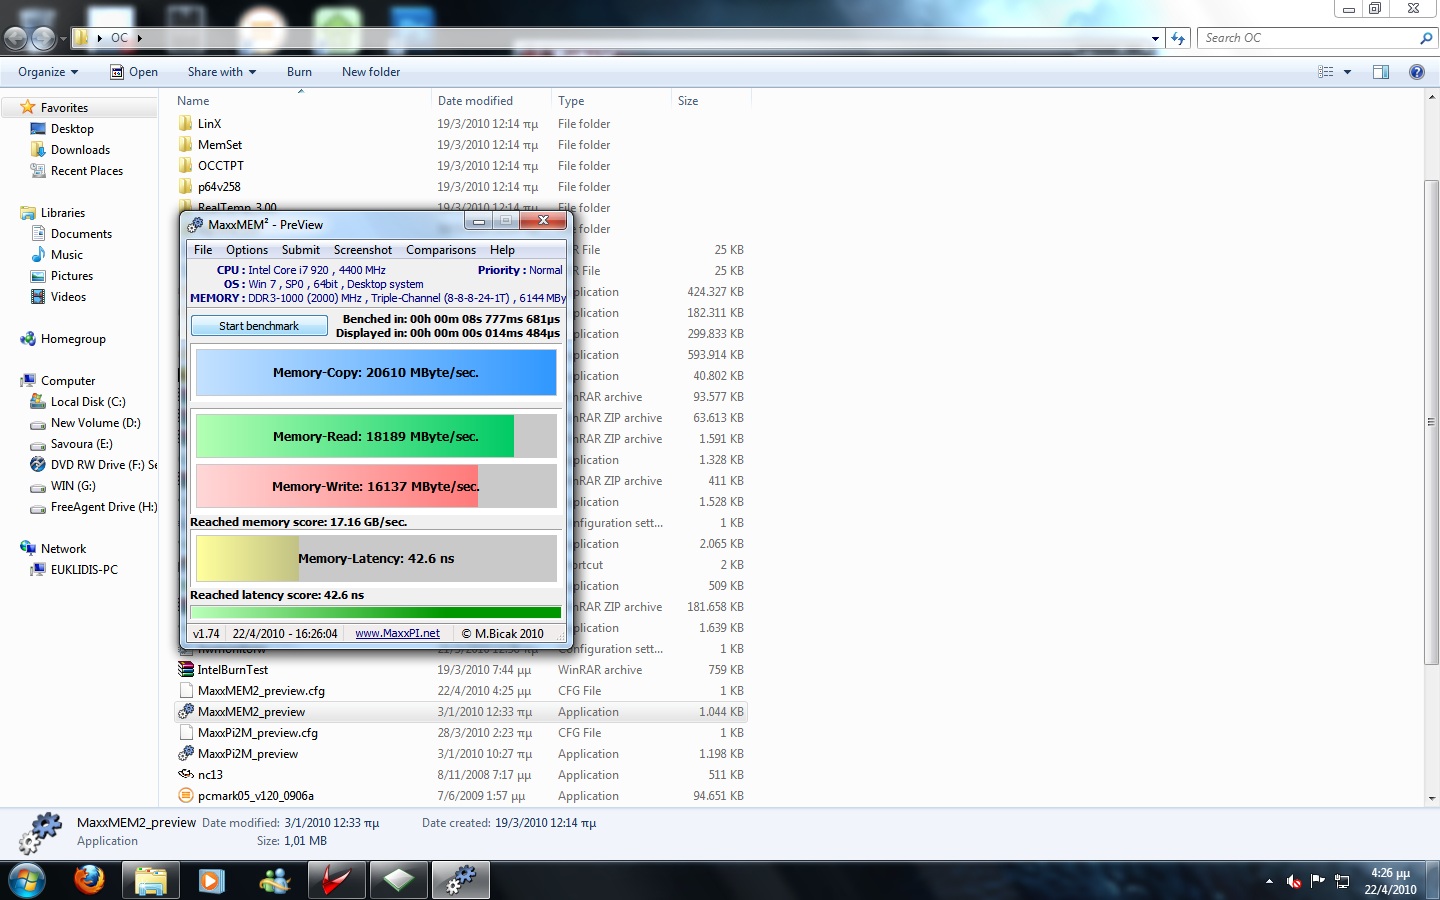Screen dimensions: 1440x900
Task: Open the Action Center flag icon
Action: [1318, 881]
